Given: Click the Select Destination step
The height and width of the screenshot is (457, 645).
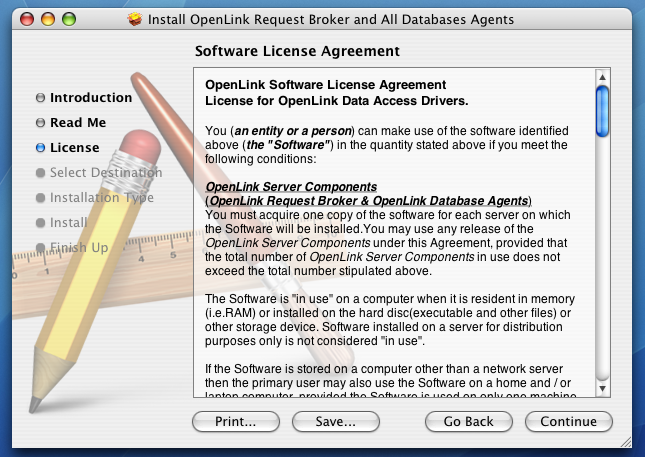Looking at the screenshot, I should 105,173.
